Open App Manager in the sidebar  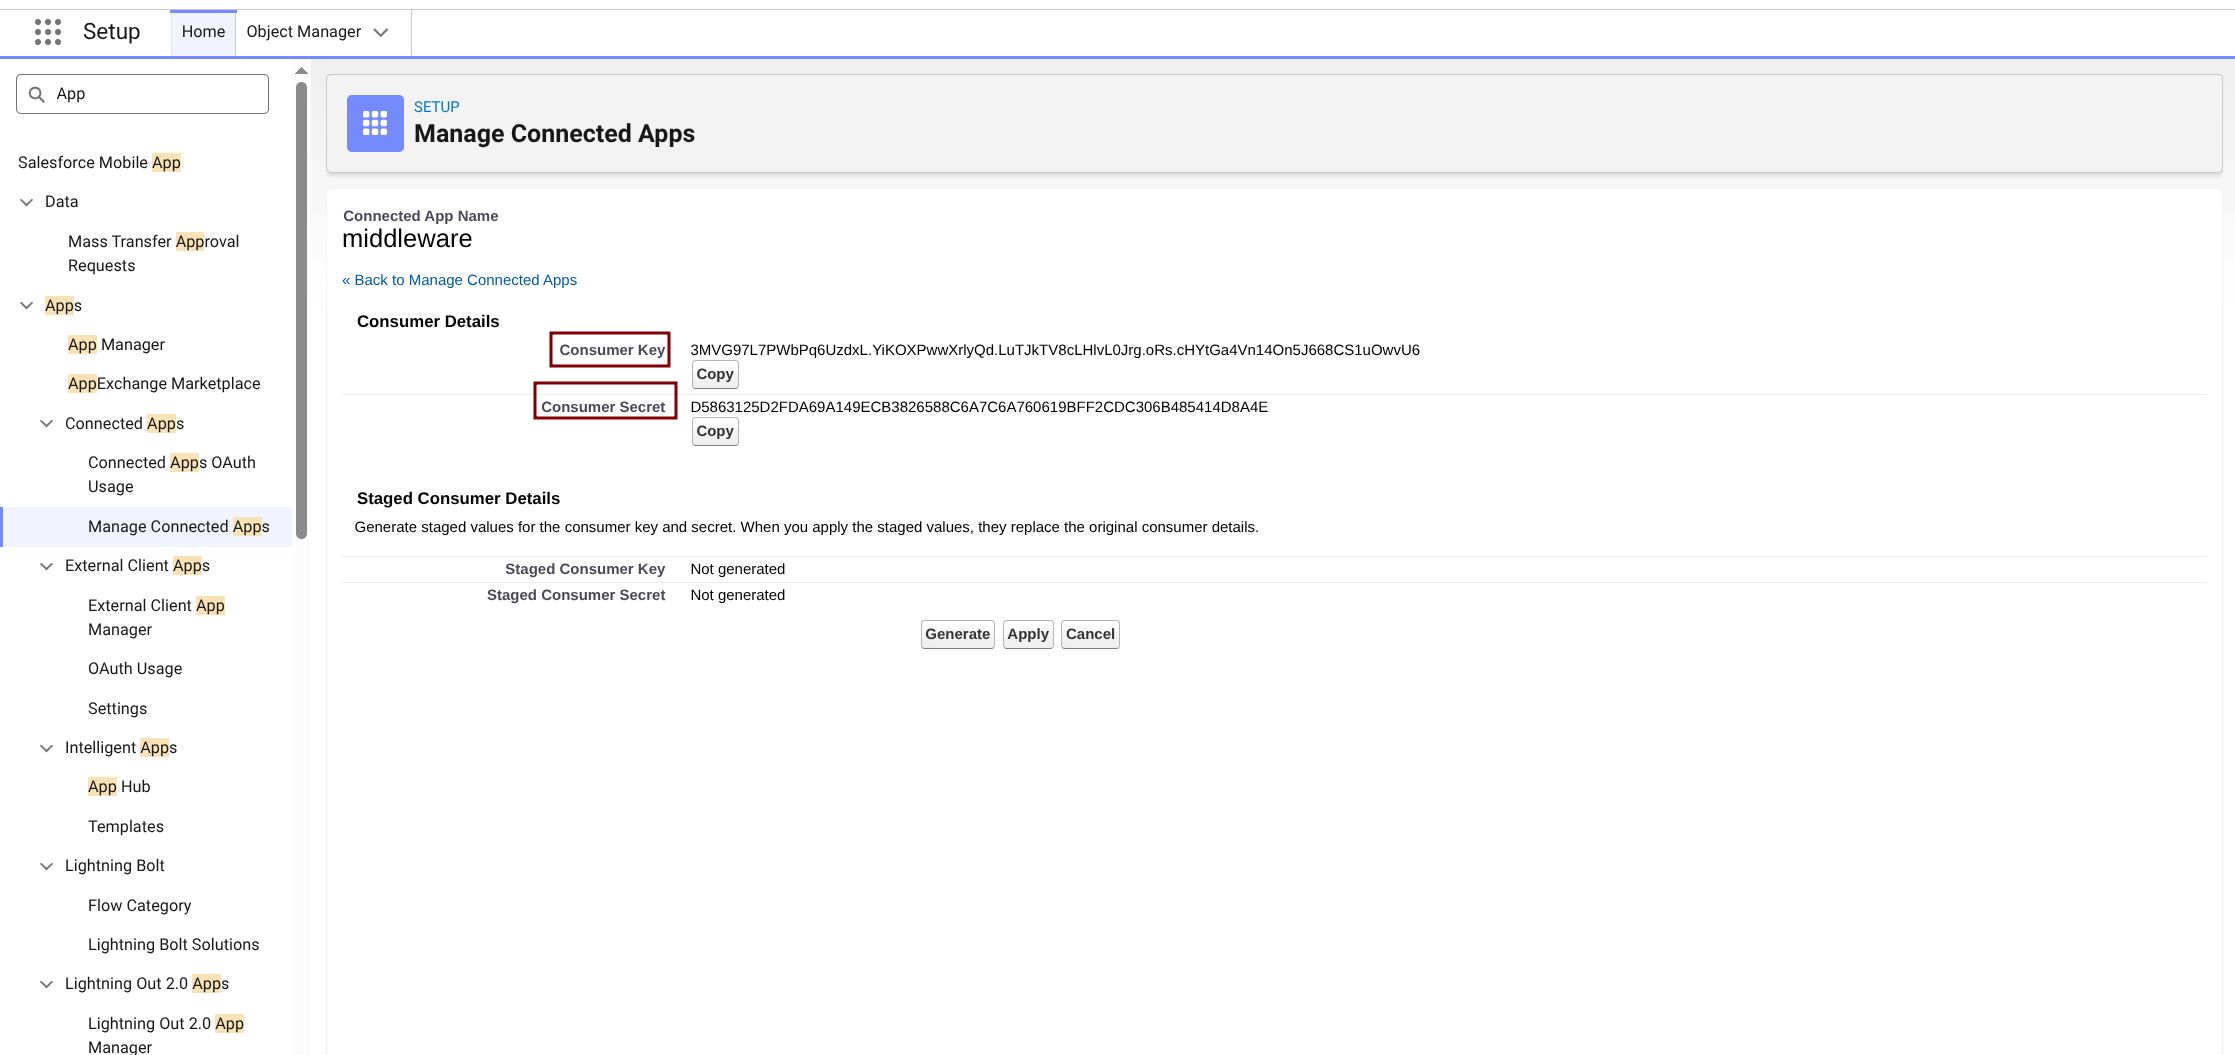[116, 345]
